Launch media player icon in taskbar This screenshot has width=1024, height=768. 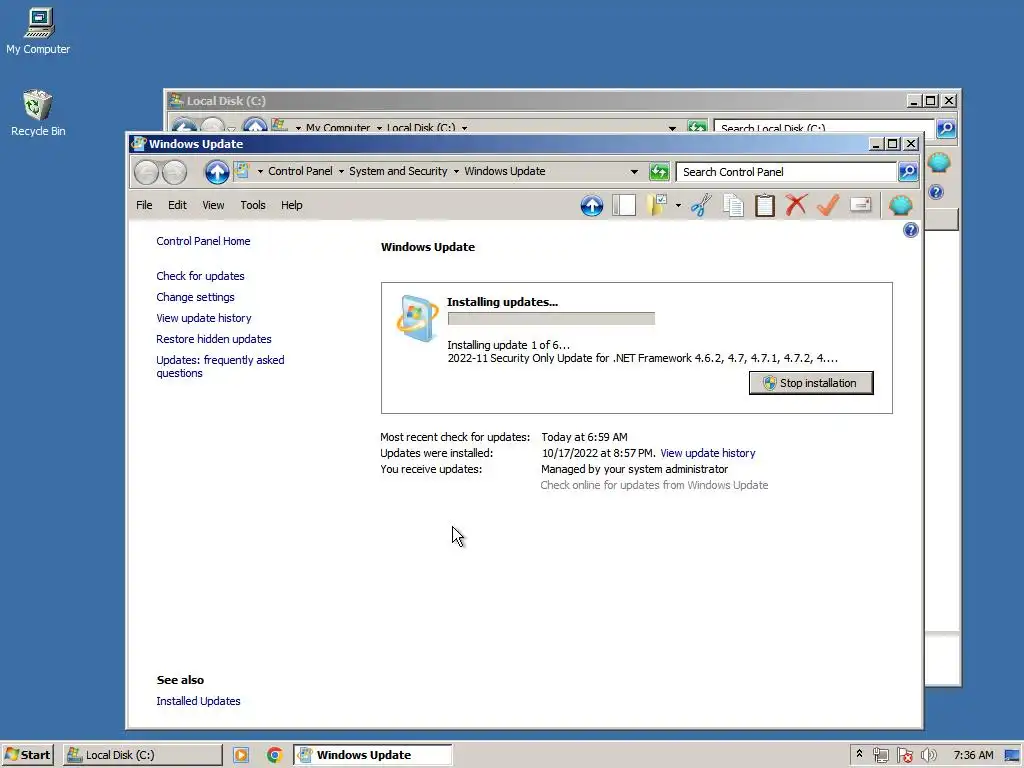click(241, 755)
